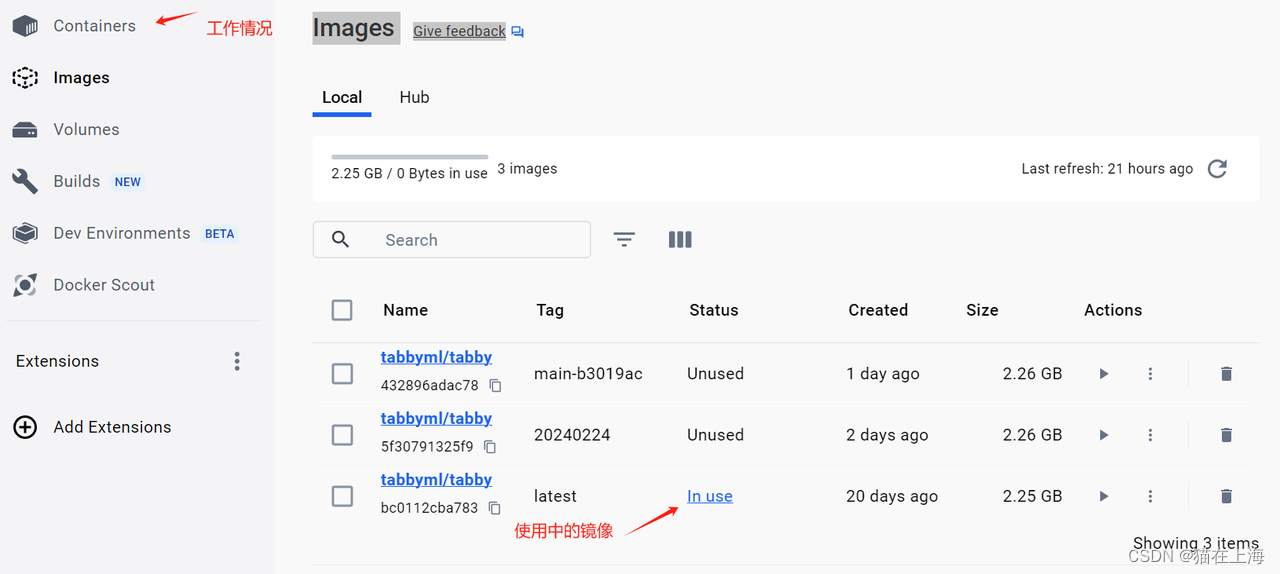Sort by the Created column header
Screen dimensions: 1280x574
pyautogui.click(x=878, y=310)
